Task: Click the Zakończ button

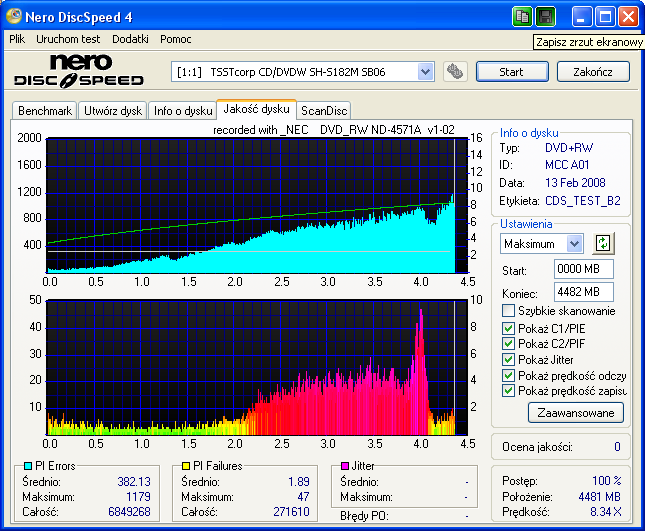Action: (x=593, y=72)
